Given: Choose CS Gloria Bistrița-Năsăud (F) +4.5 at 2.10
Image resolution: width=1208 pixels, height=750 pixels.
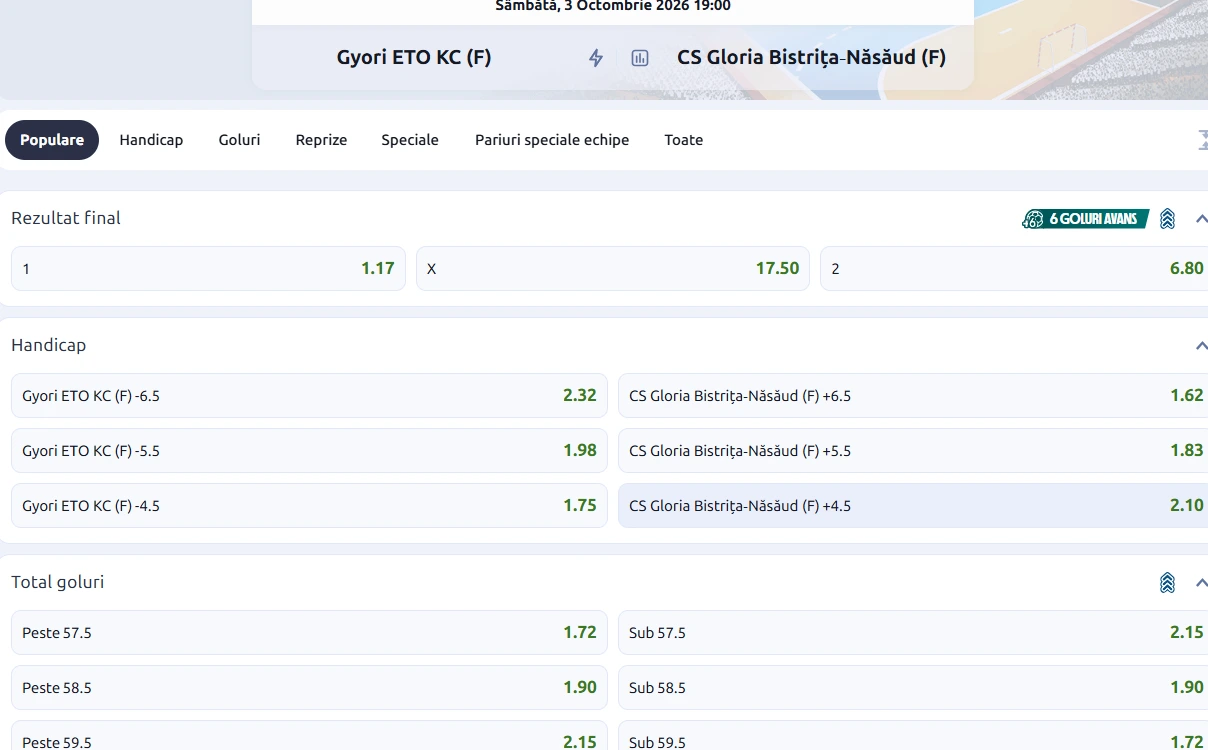Looking at the screenshot, I should 913,505.
